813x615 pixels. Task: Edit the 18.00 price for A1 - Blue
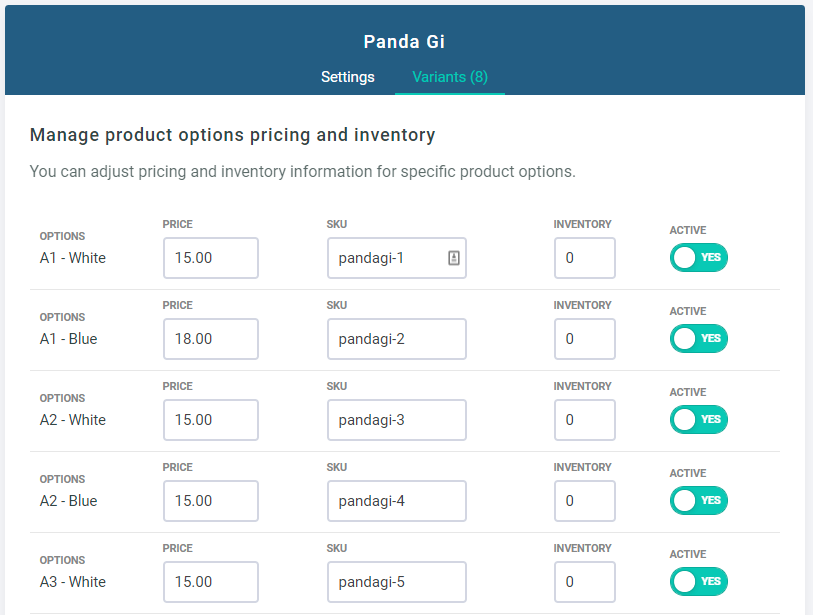coord(211,339)
